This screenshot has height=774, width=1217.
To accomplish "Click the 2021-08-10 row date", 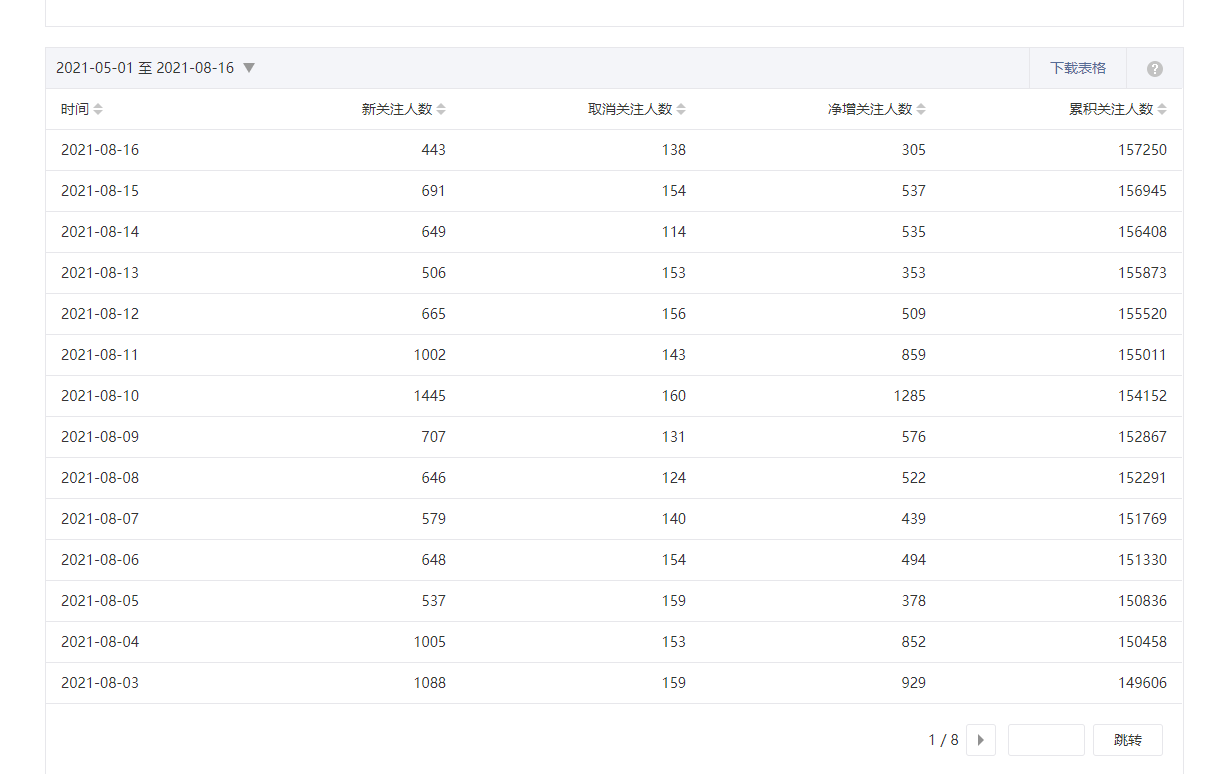I will point(100,396).
